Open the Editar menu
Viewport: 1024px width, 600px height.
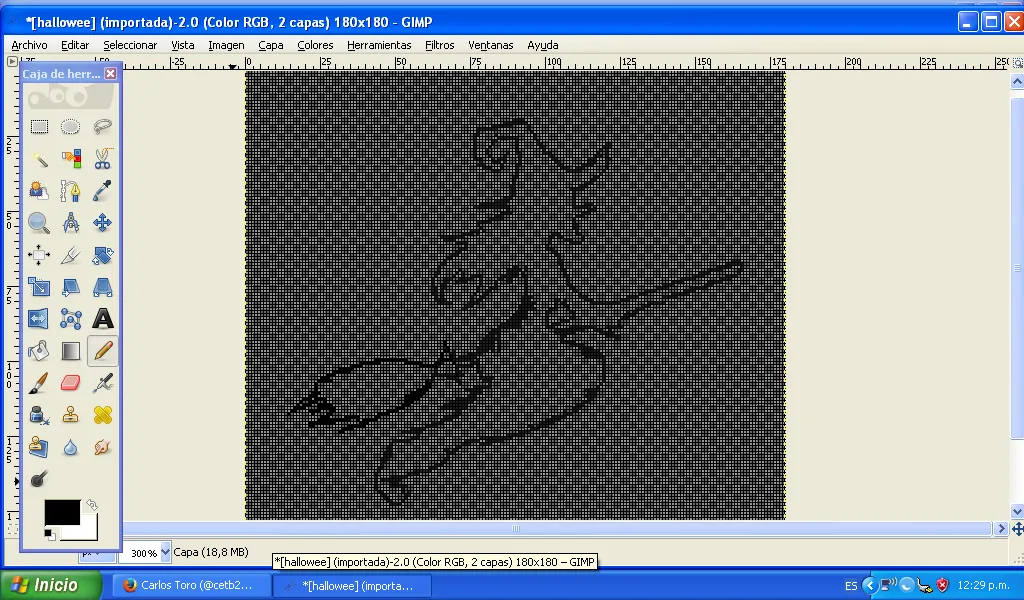click(x=75, y=45)
